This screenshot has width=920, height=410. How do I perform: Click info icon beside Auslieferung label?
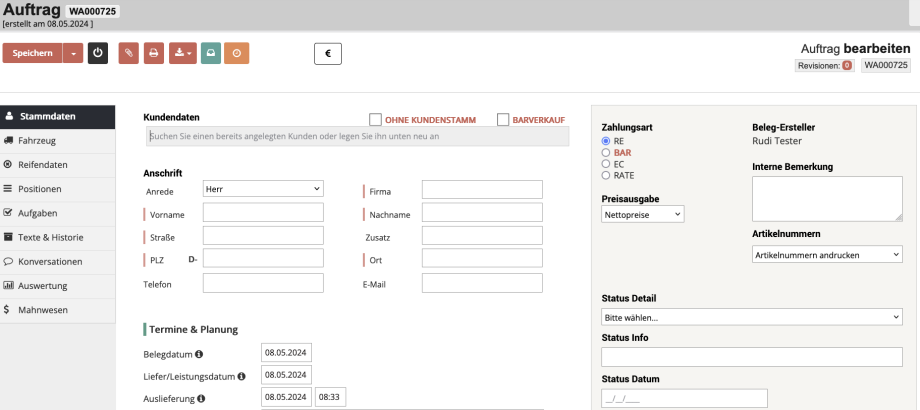pos(201,398)
